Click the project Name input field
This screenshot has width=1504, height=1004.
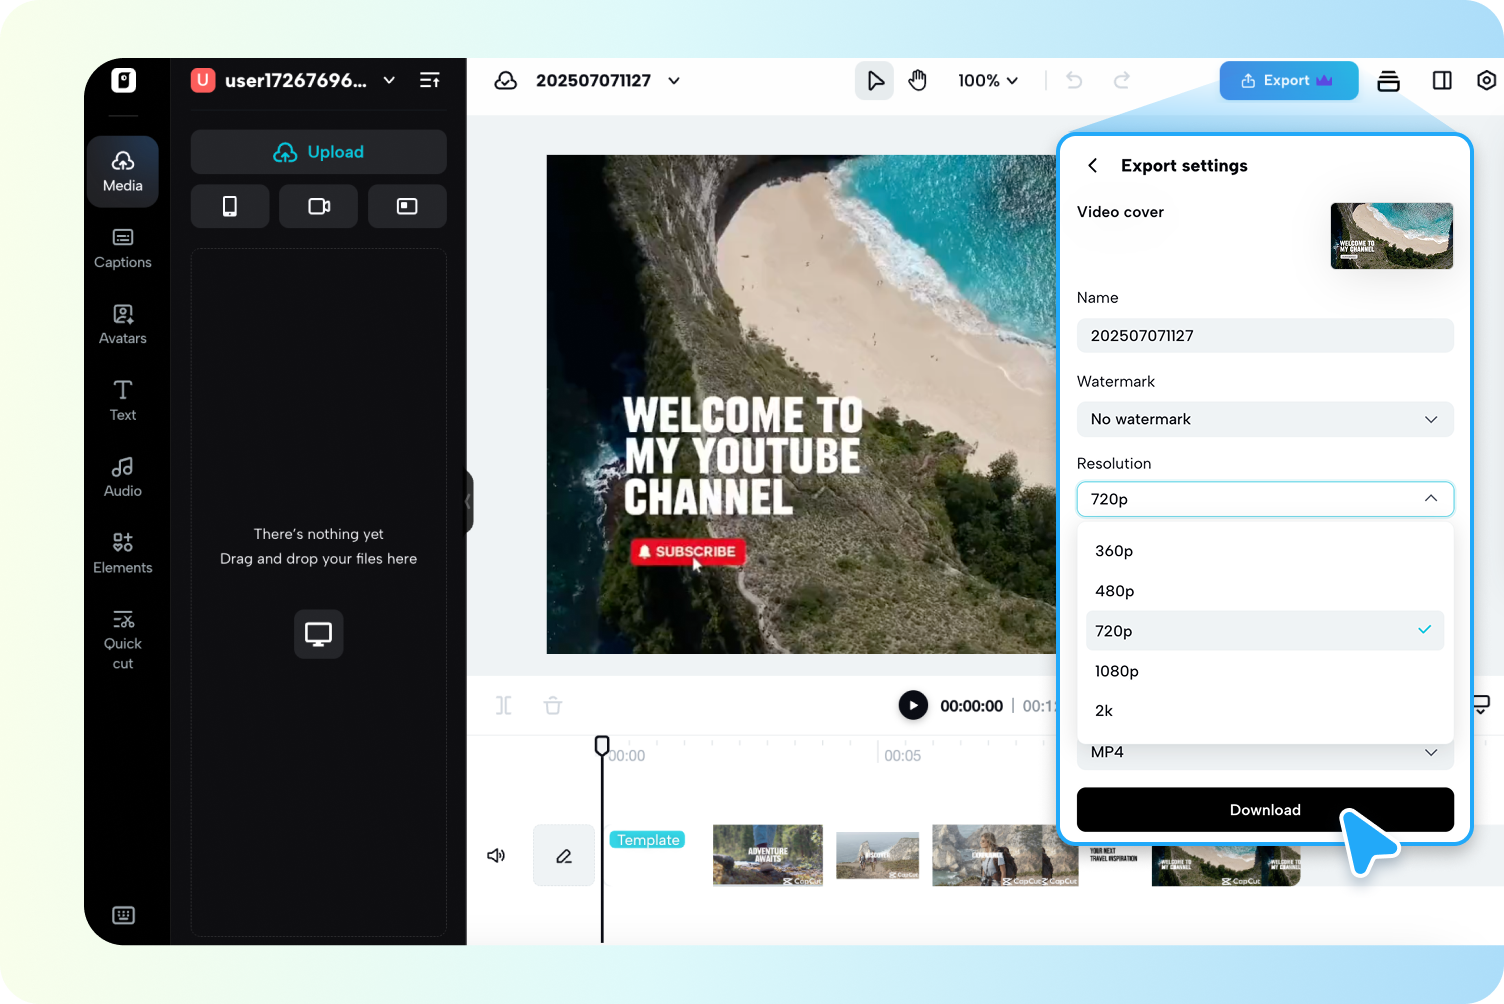pos(1264,335)
